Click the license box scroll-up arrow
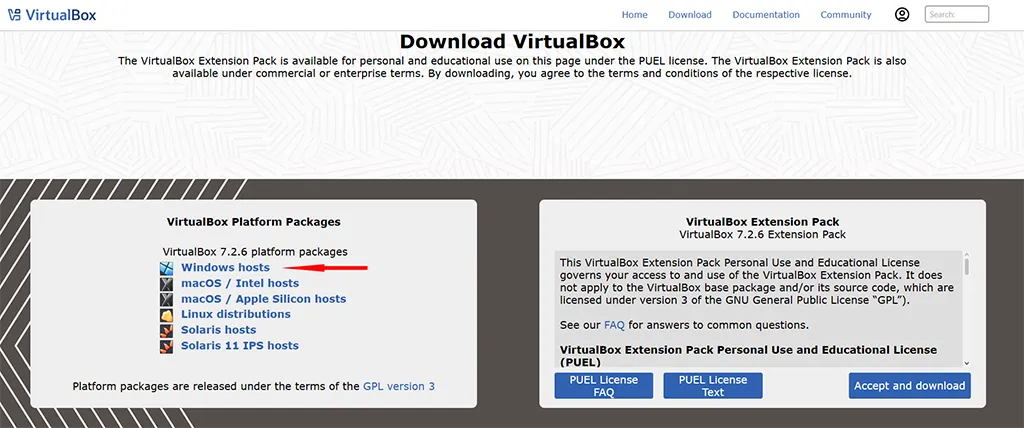This screenshot has height=428, width=1024. (967, 255)
